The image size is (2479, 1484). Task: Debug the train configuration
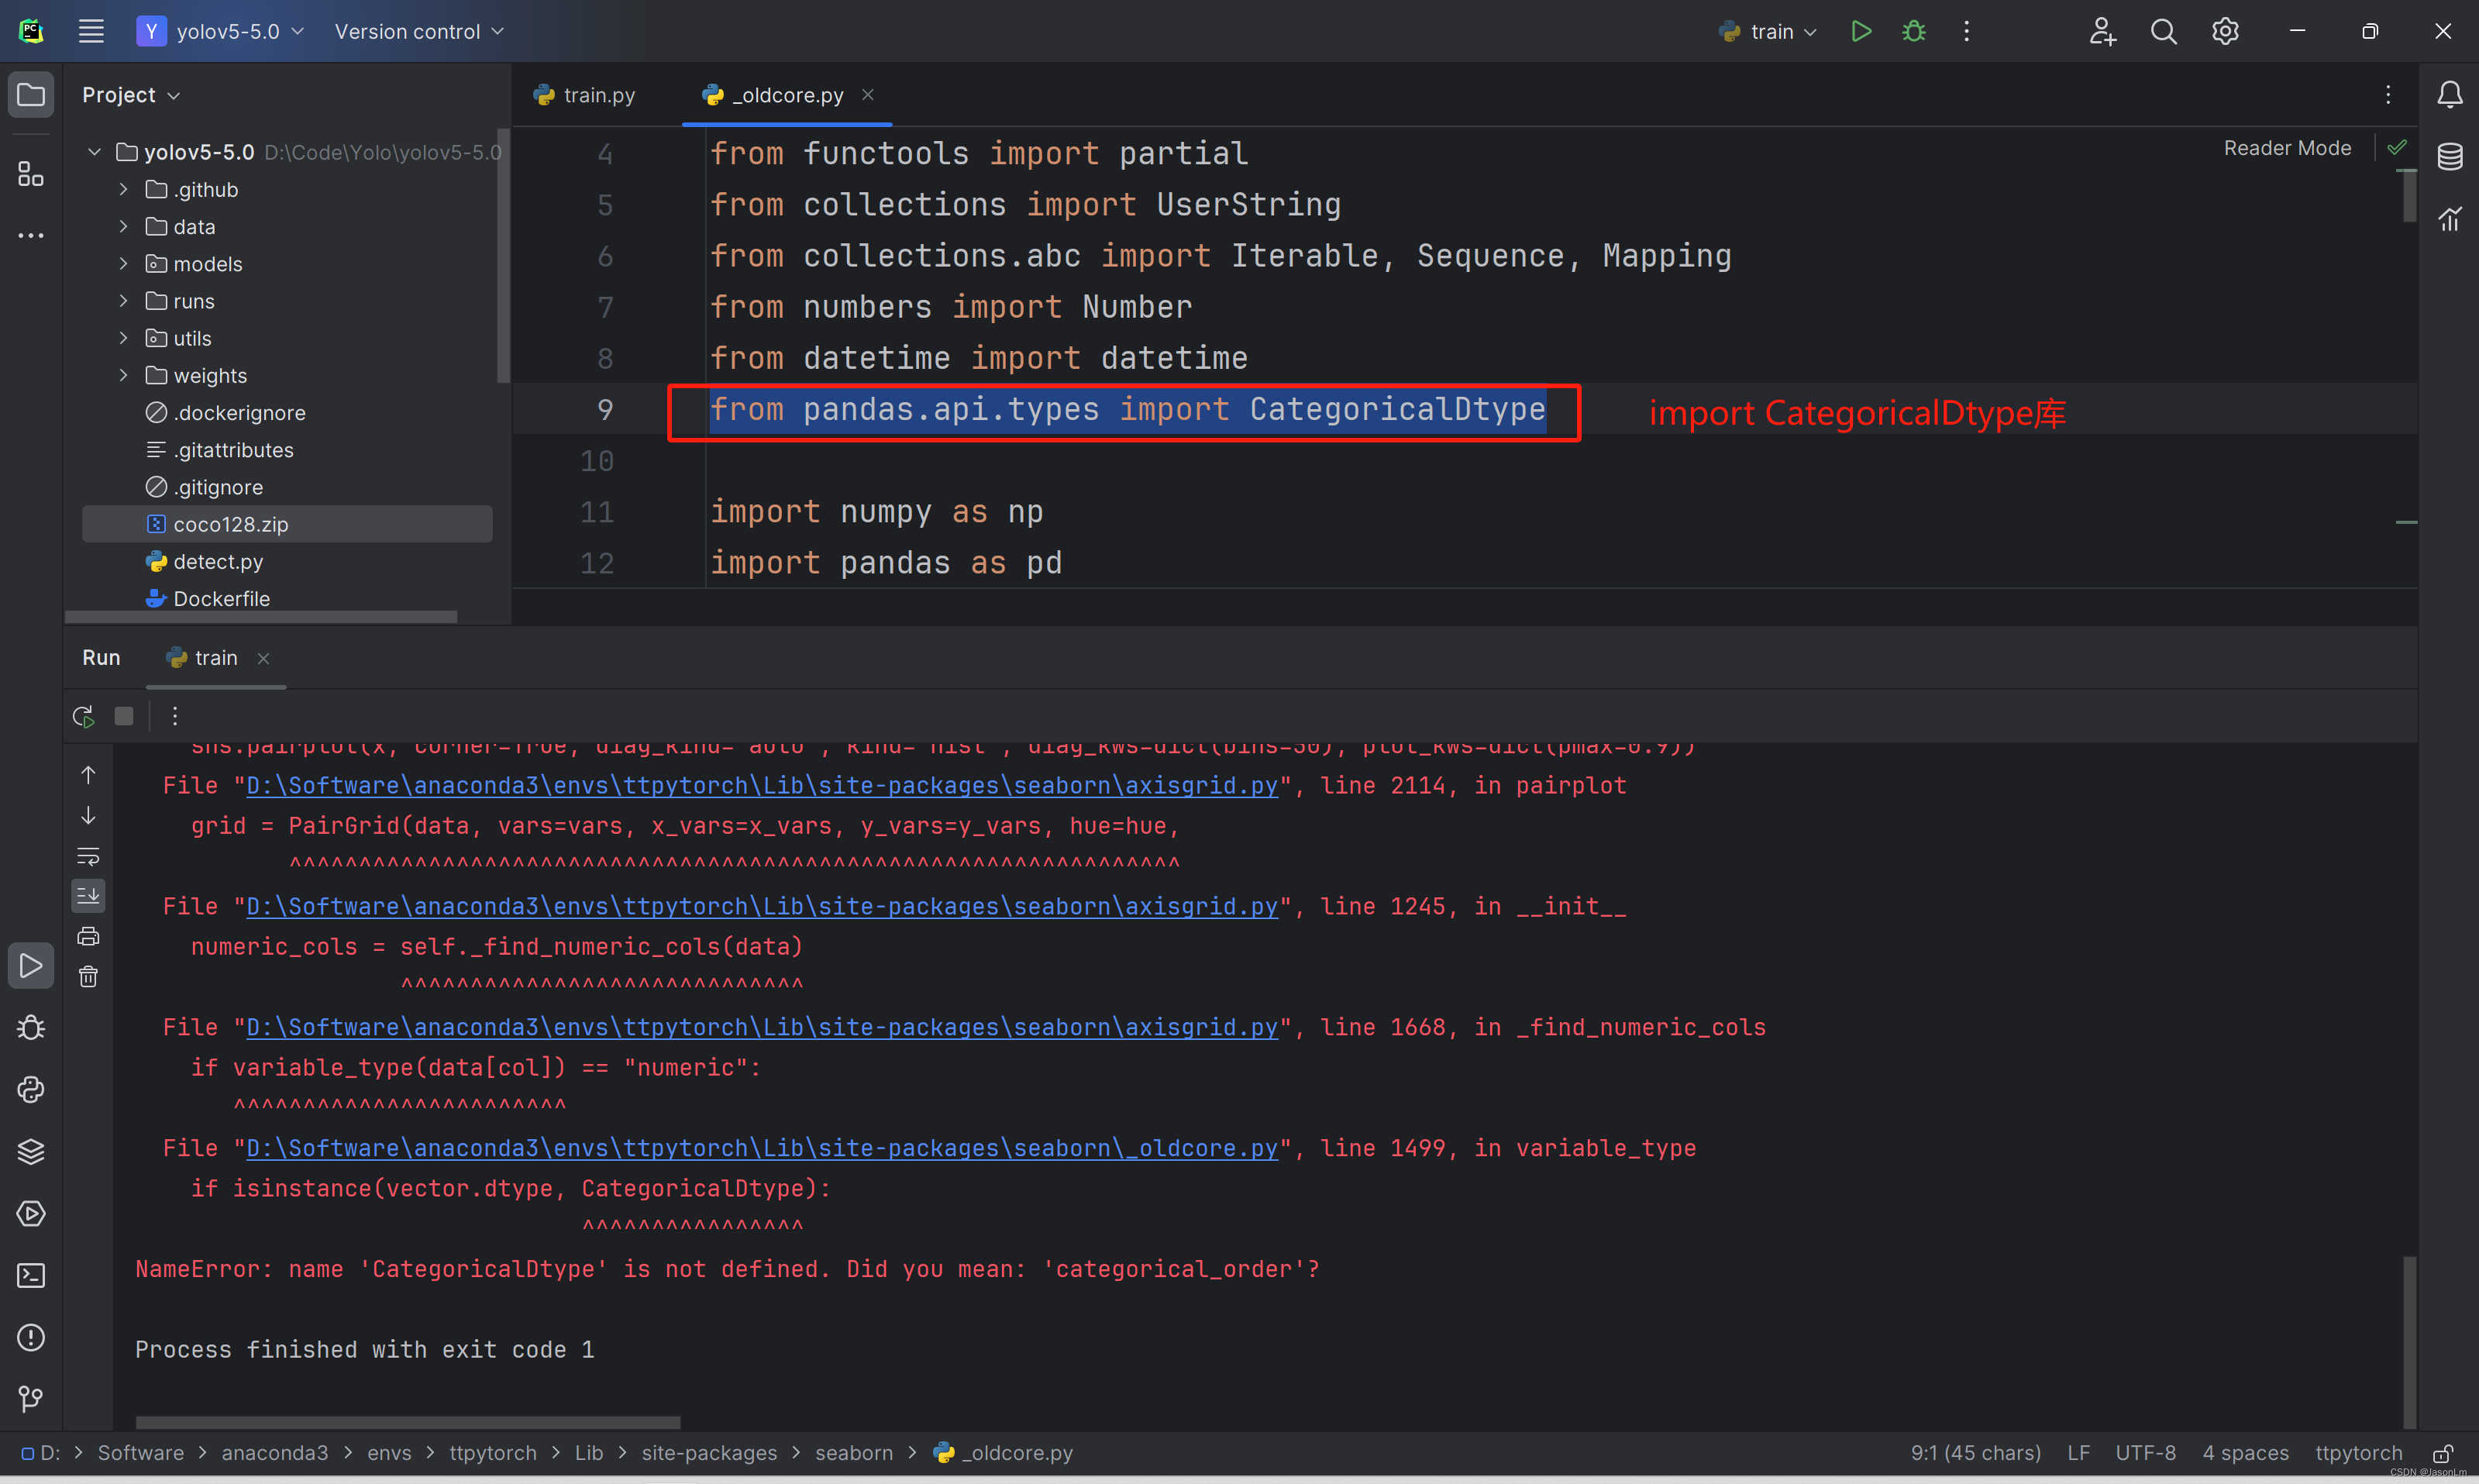pyautogui.click(x=1914, y=31)
